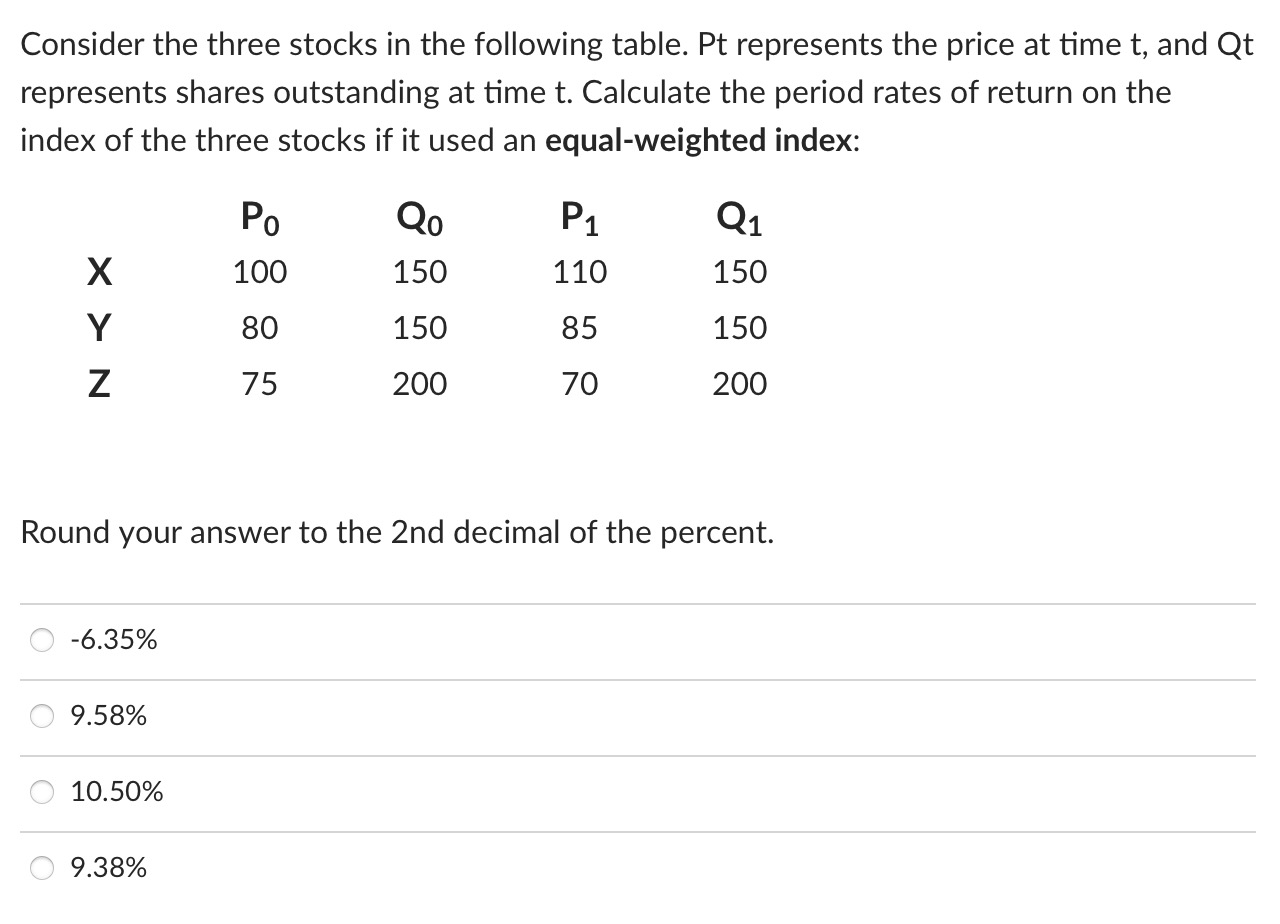
Task: Click the value 110 for stock X
Action: tap(579, 271)
